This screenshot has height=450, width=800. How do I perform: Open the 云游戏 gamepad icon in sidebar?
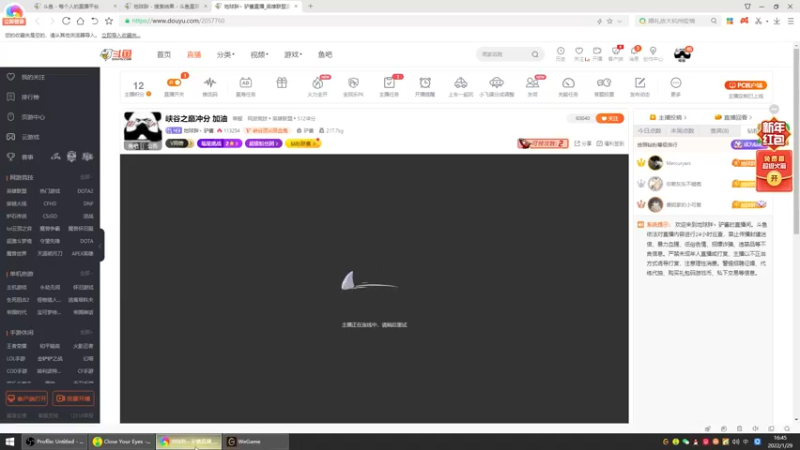click(11, 137)
